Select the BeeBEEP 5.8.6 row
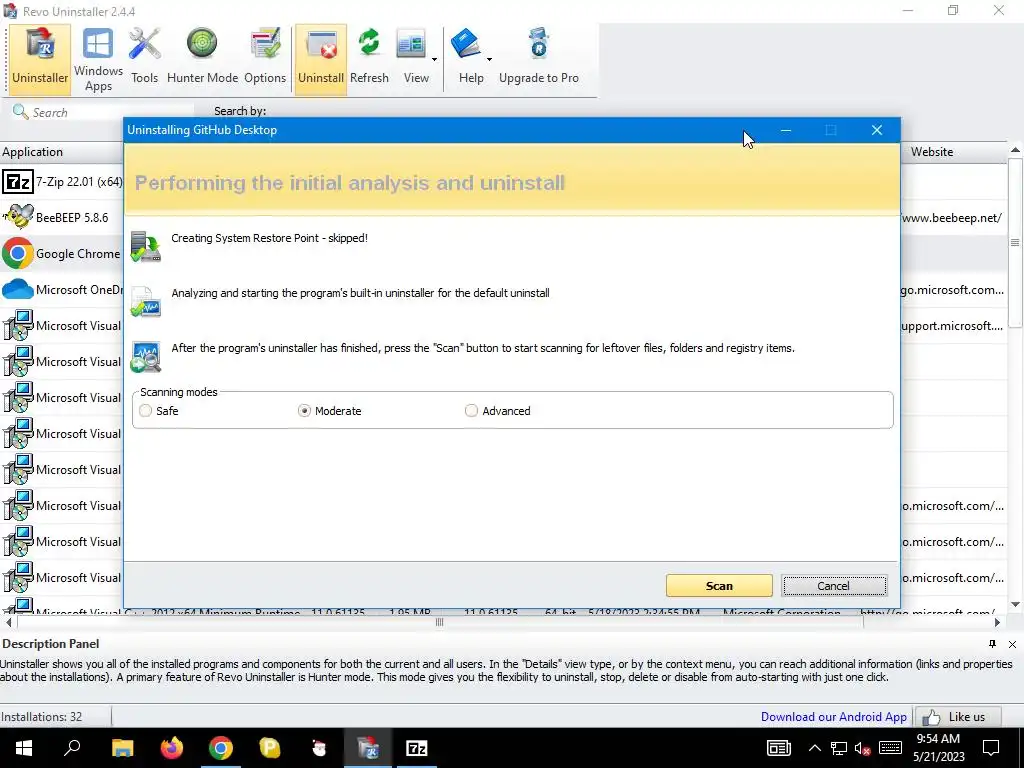 [62, 217]
